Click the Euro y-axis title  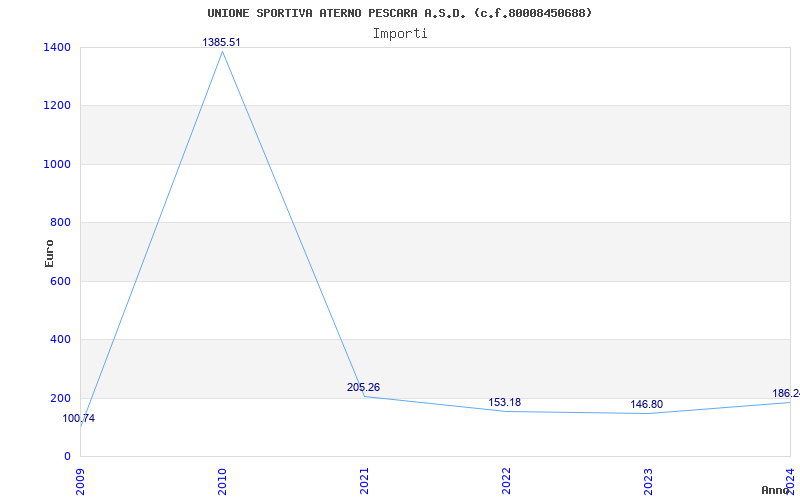49,253
